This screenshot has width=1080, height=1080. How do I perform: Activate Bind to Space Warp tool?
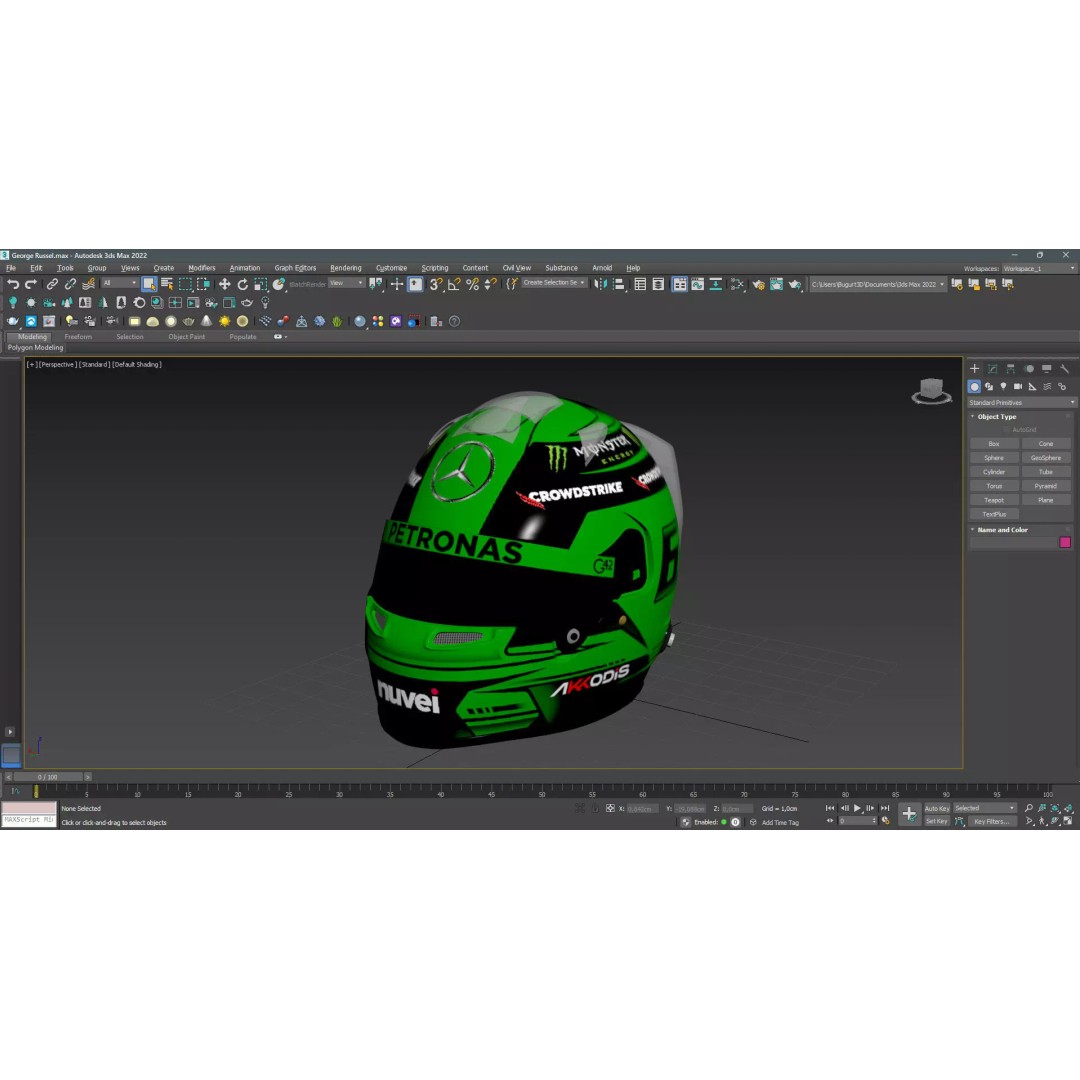(x=88, y=284)
